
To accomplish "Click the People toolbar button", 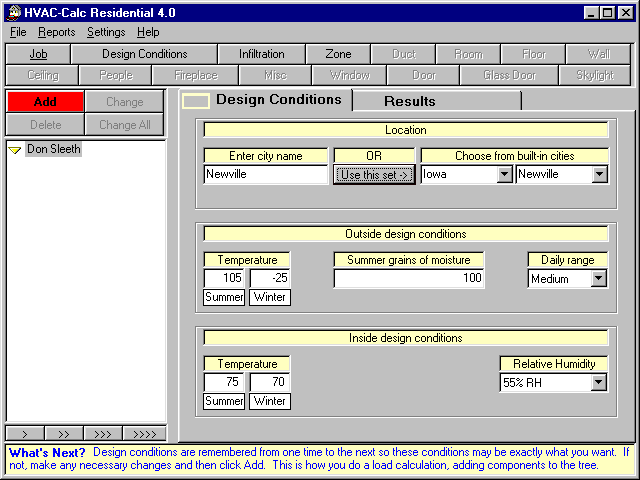I will point(116,75).
